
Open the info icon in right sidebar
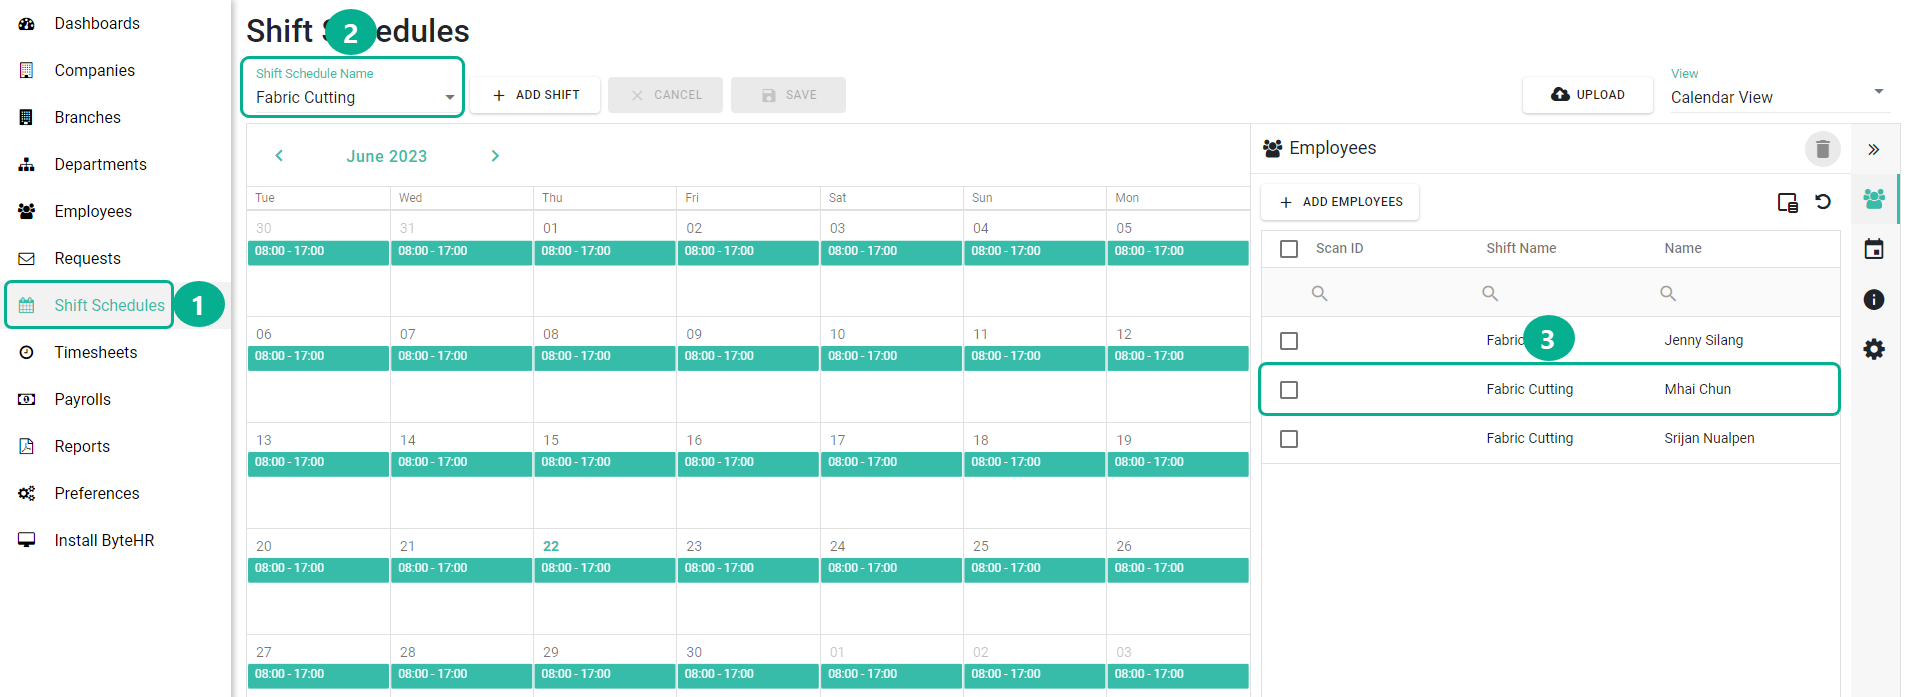(1874, 299)
